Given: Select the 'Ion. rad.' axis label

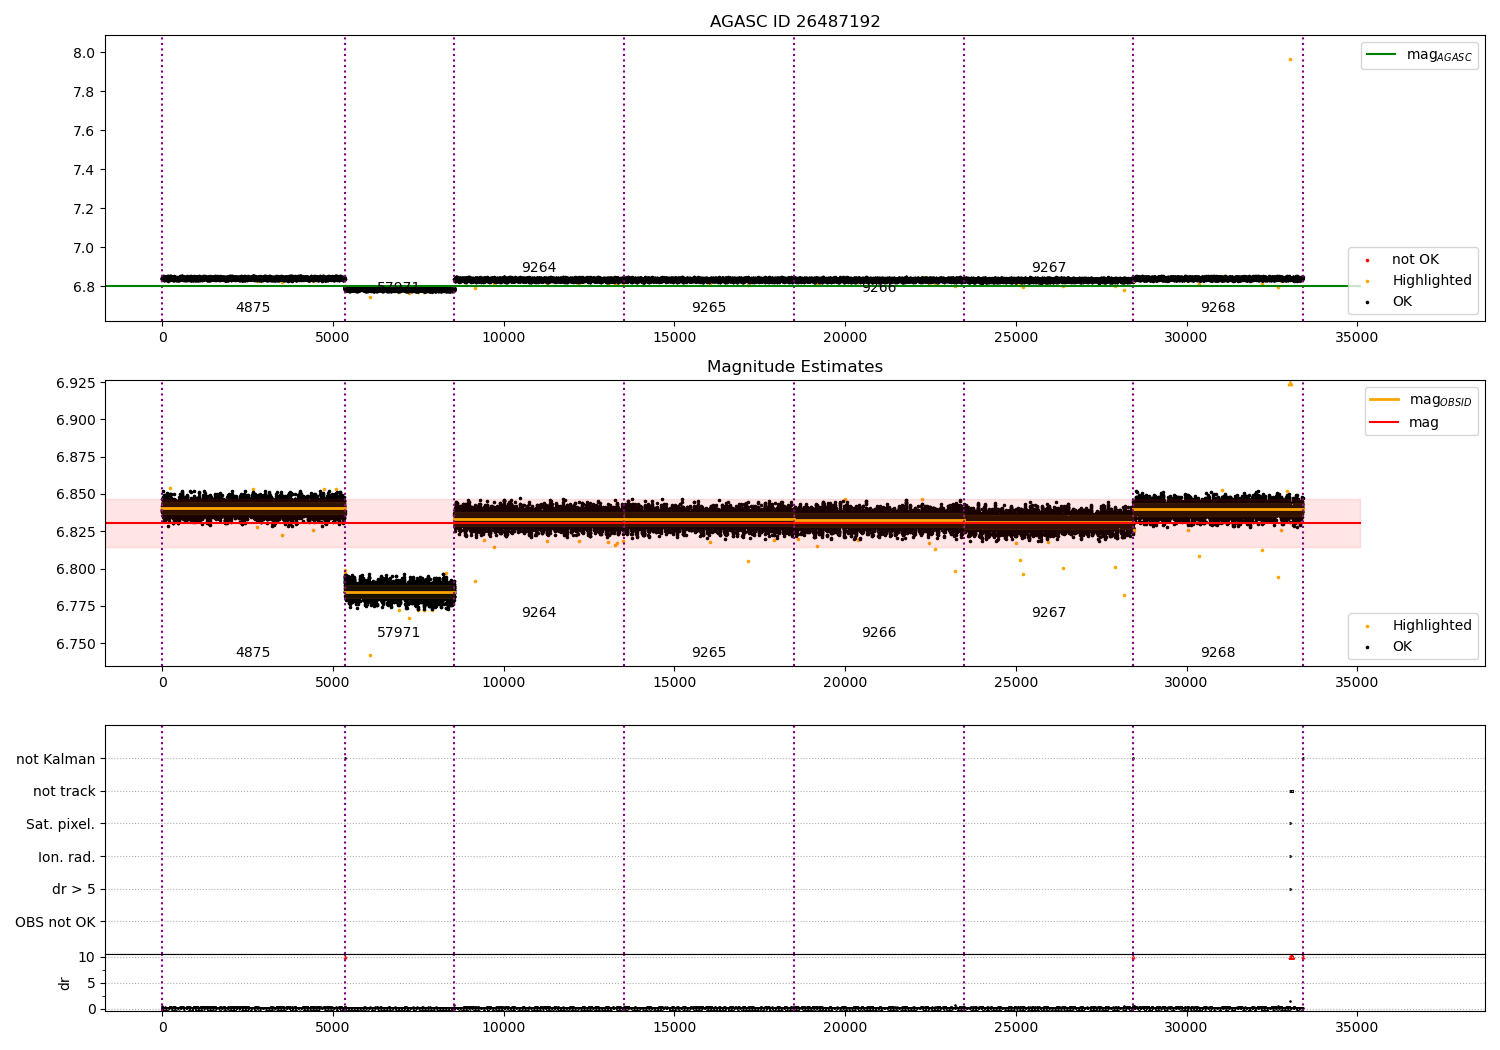Looking at the screenshot, I should point(67,857).
